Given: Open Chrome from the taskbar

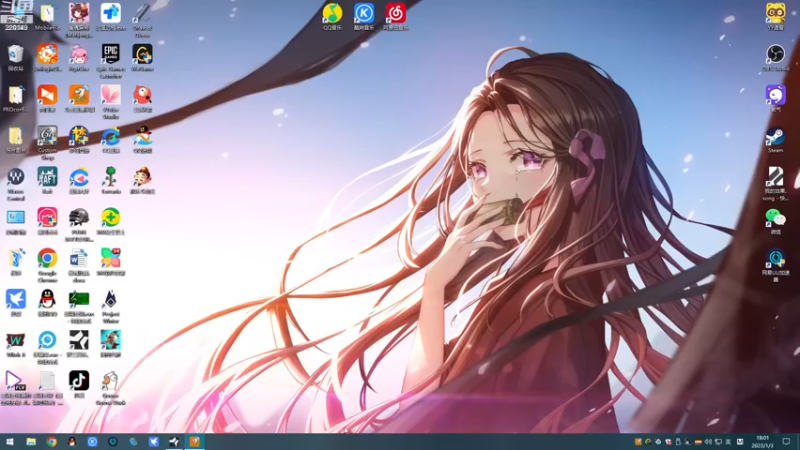Looking at the screenshot, I should (52, 442).
